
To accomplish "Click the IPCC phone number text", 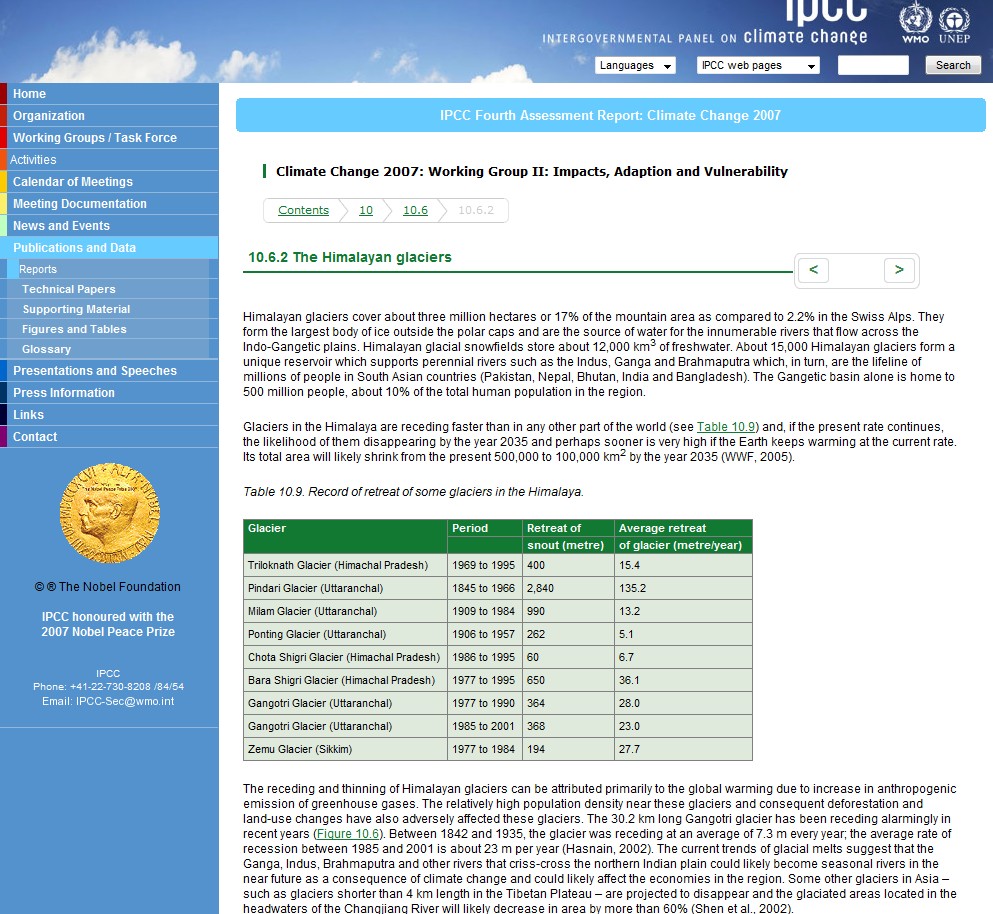I will (108, 687).
